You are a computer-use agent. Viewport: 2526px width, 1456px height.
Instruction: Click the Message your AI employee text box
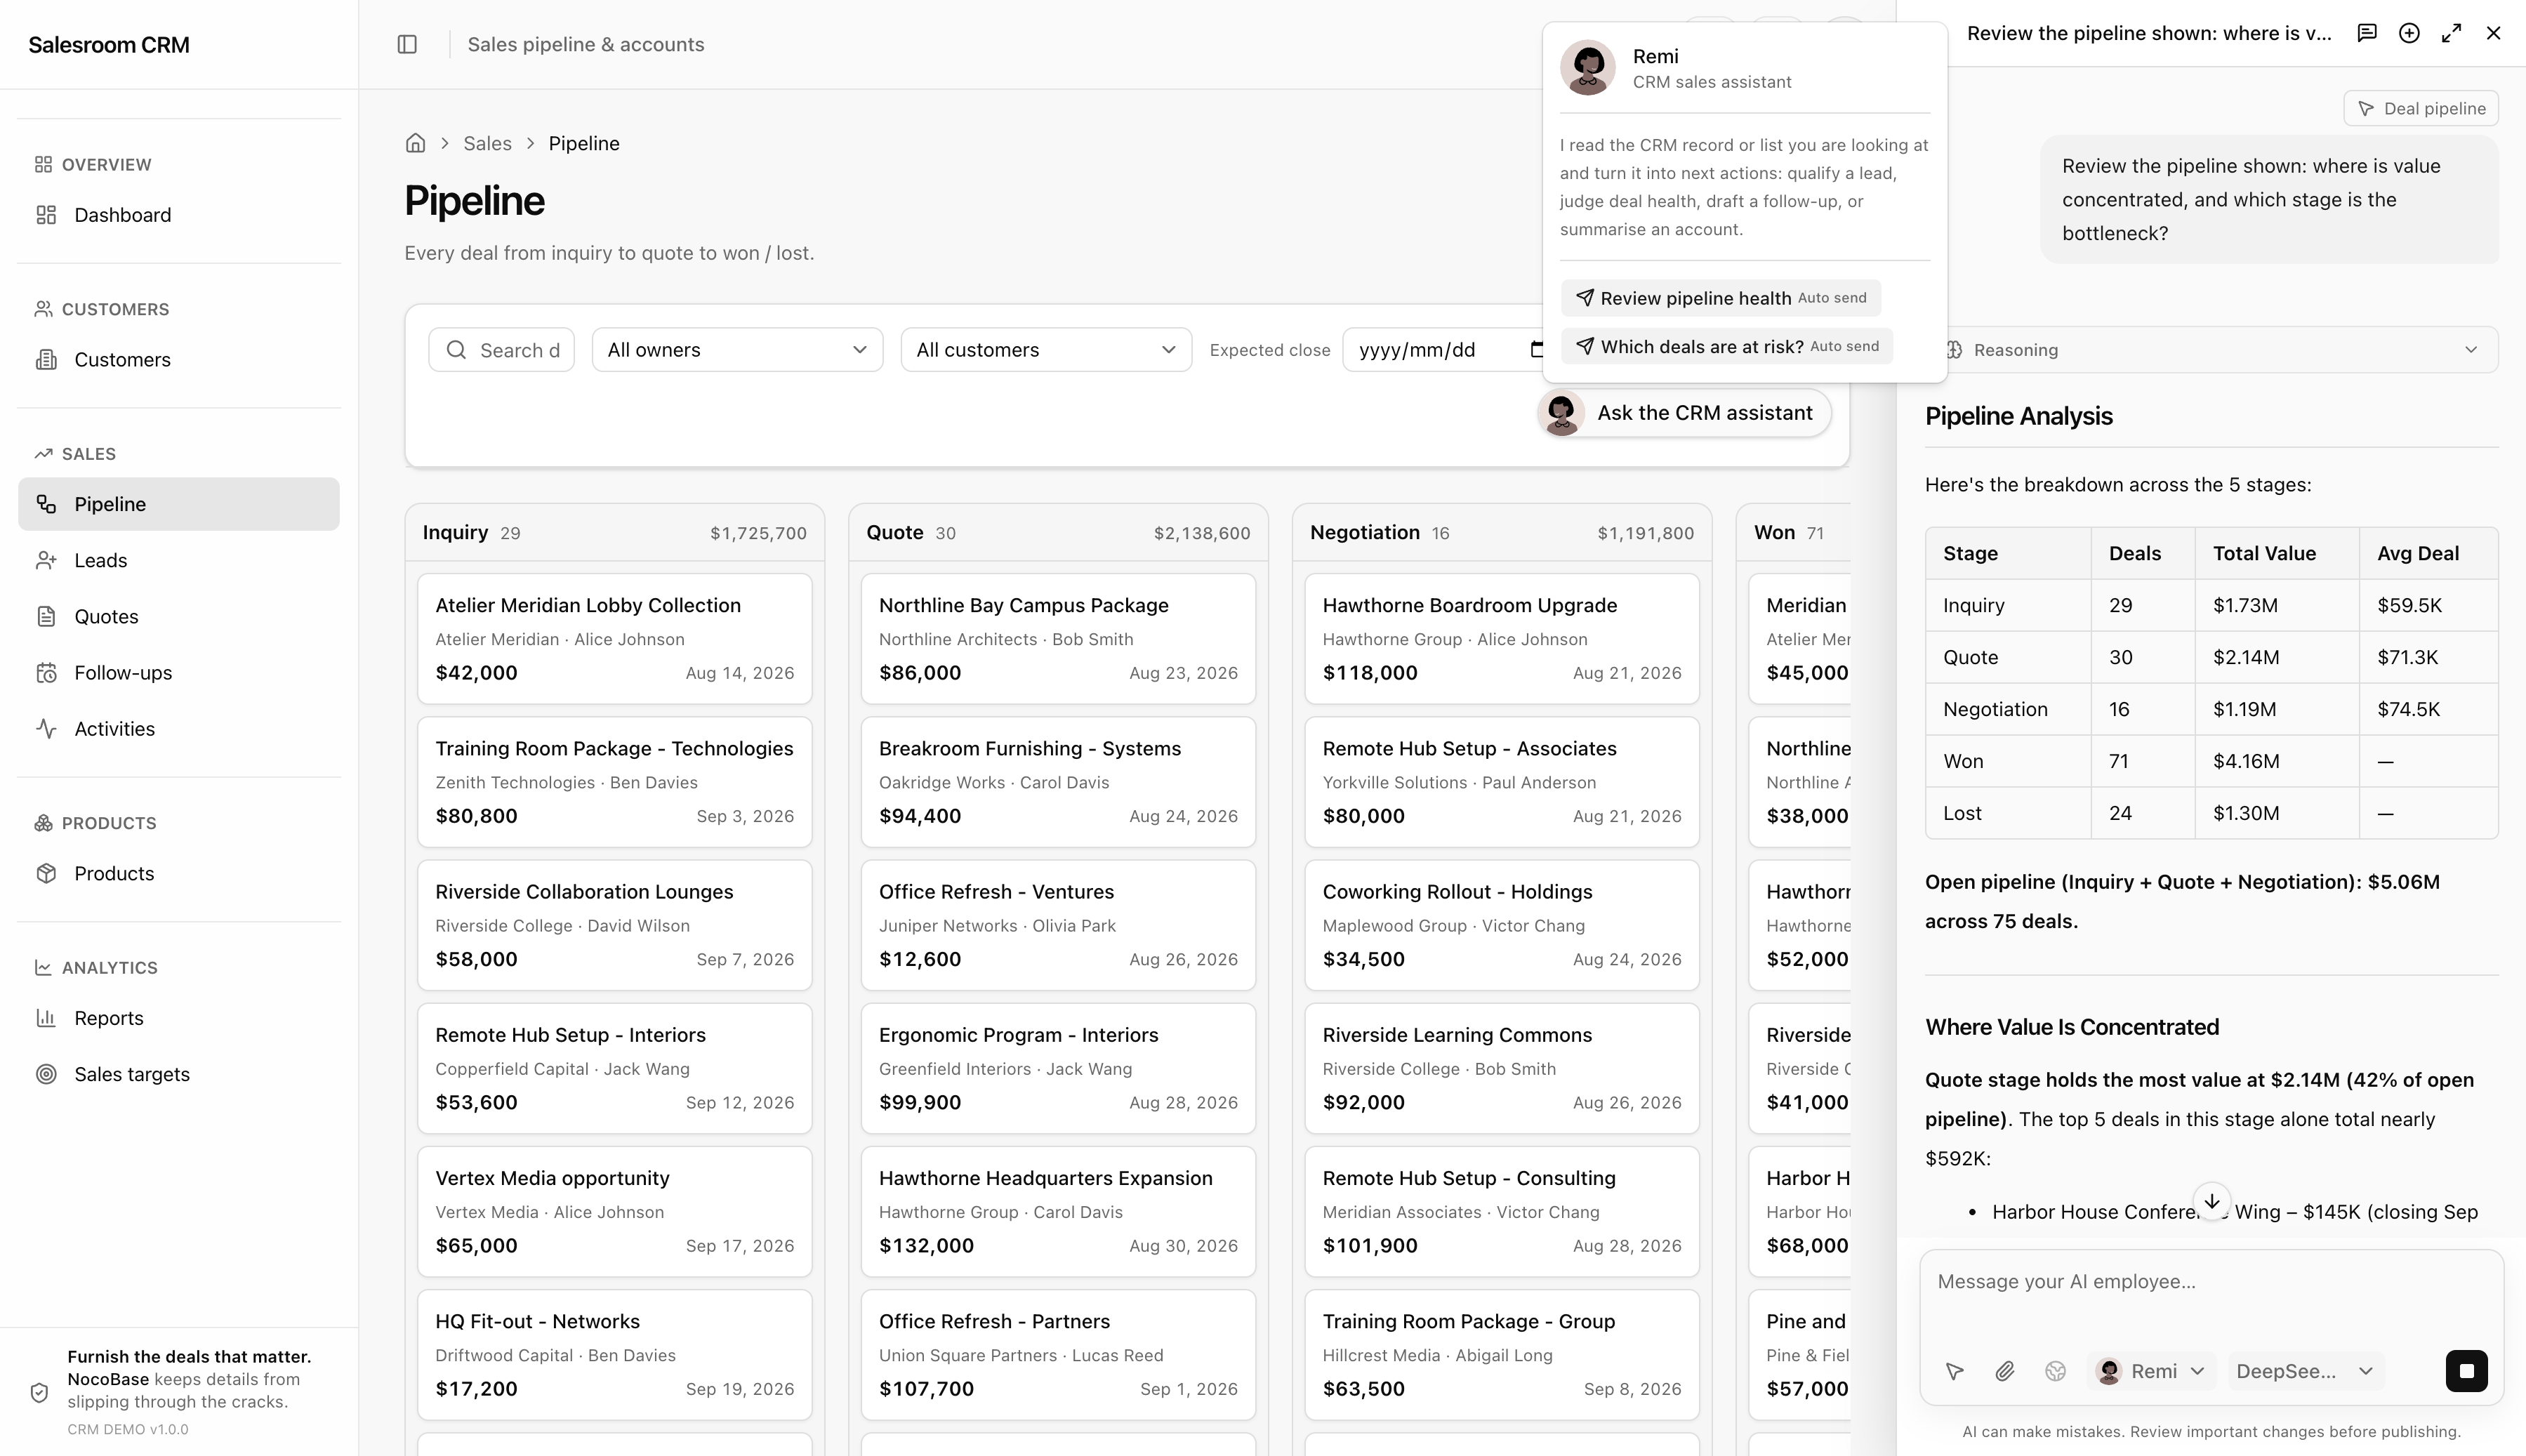coord(2211,1297)
